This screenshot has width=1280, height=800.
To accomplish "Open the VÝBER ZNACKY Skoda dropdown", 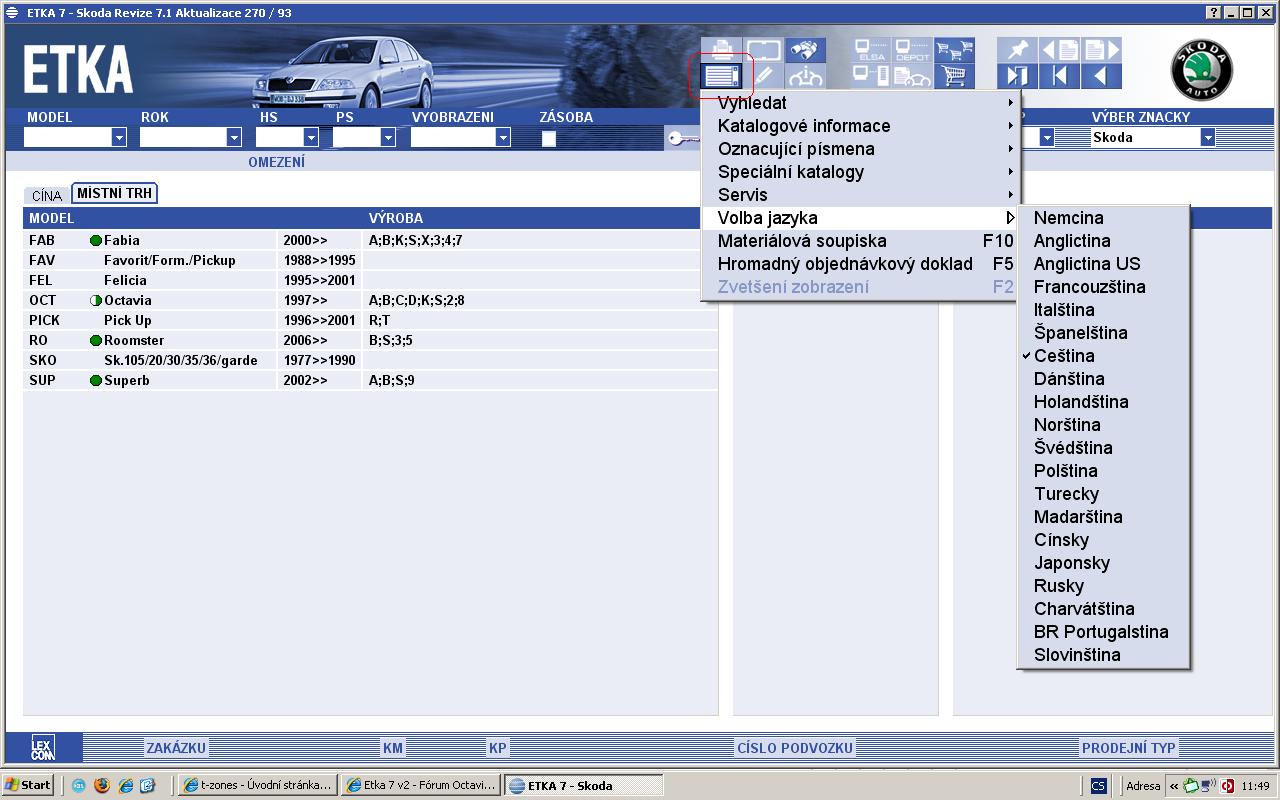I will click(1207, 138).
